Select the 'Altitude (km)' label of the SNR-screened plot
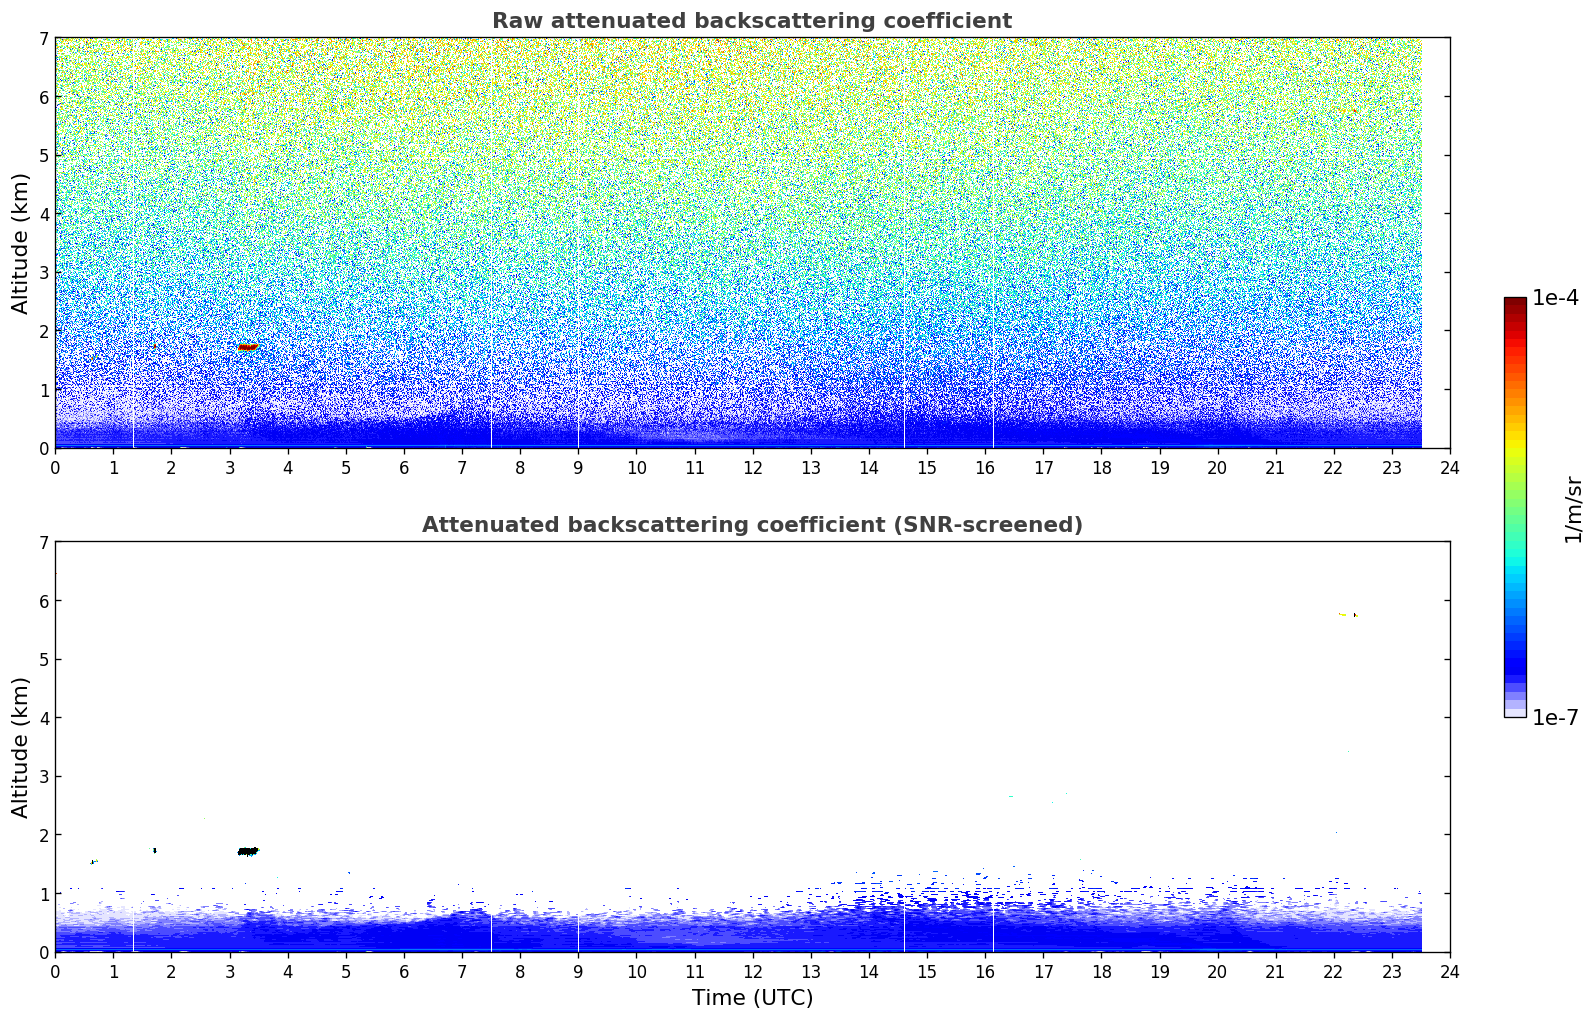 pos(20,747)
